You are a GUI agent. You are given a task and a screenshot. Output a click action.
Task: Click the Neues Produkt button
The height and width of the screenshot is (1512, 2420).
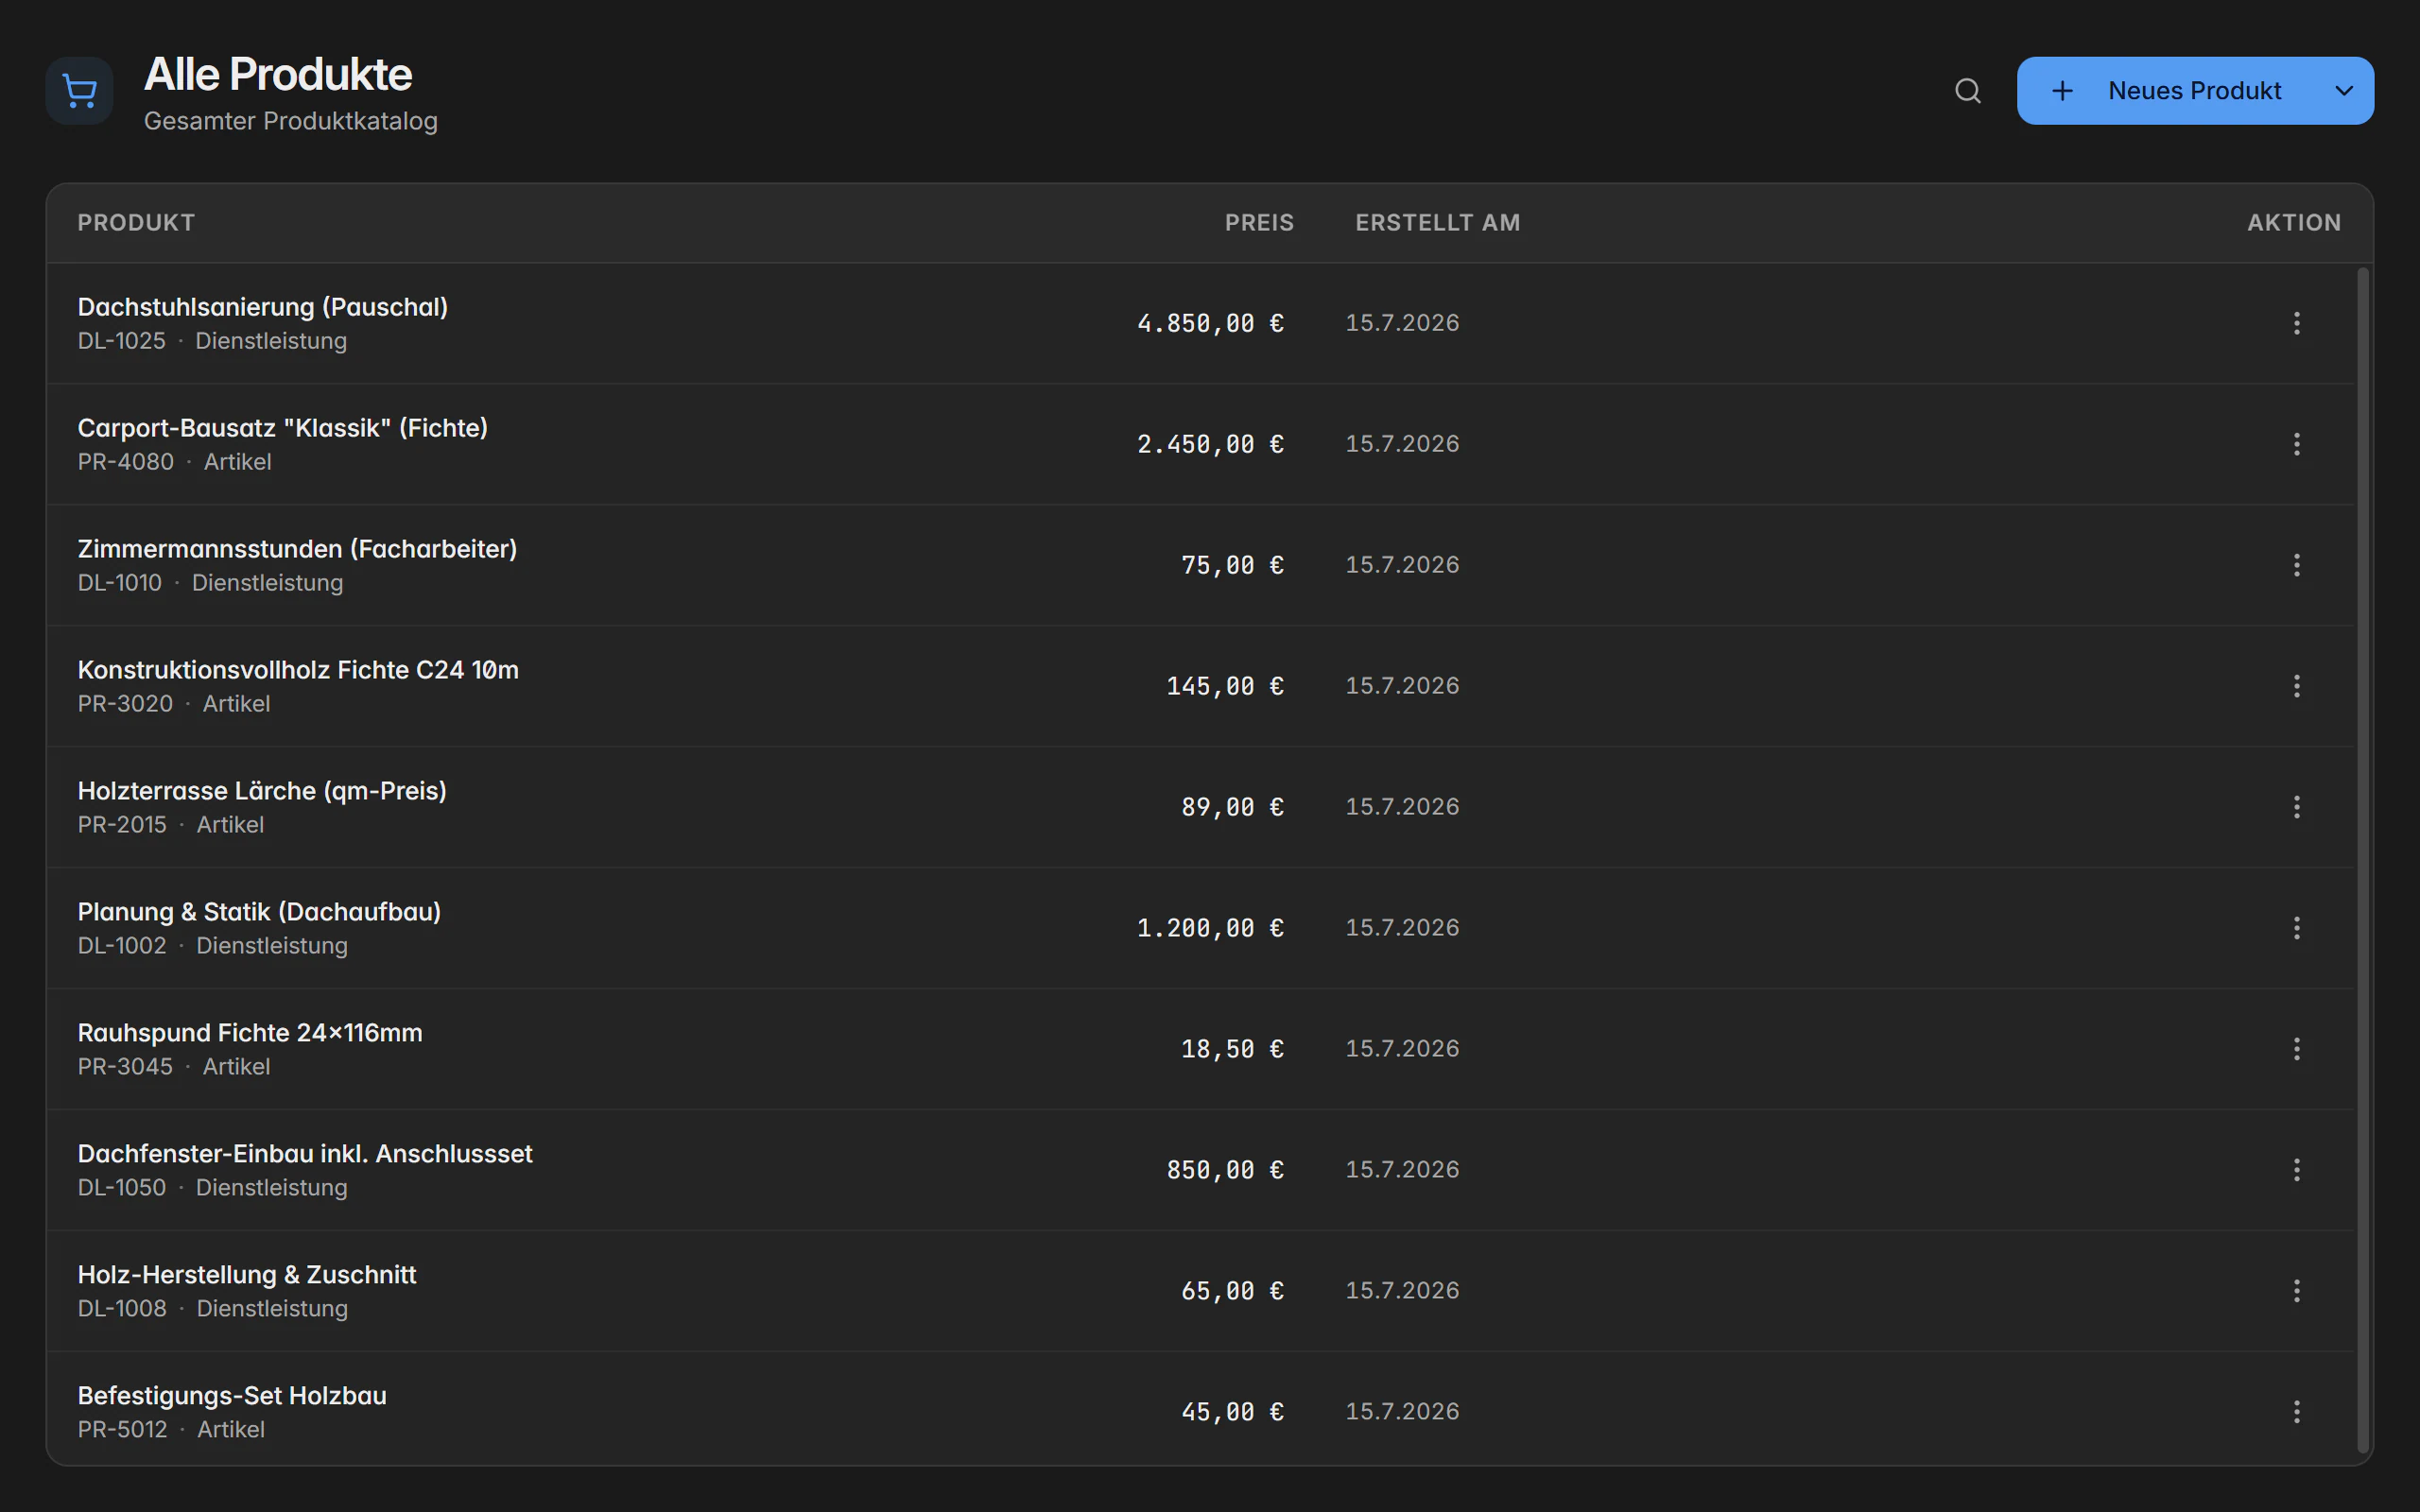(2166, 91)
